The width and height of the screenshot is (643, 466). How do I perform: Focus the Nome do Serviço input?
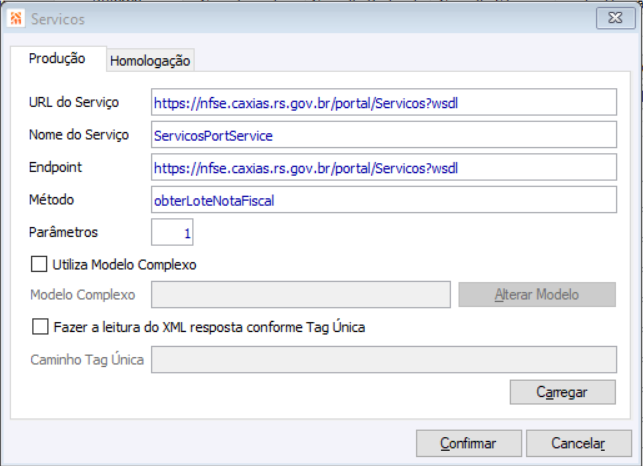[383, 134]
